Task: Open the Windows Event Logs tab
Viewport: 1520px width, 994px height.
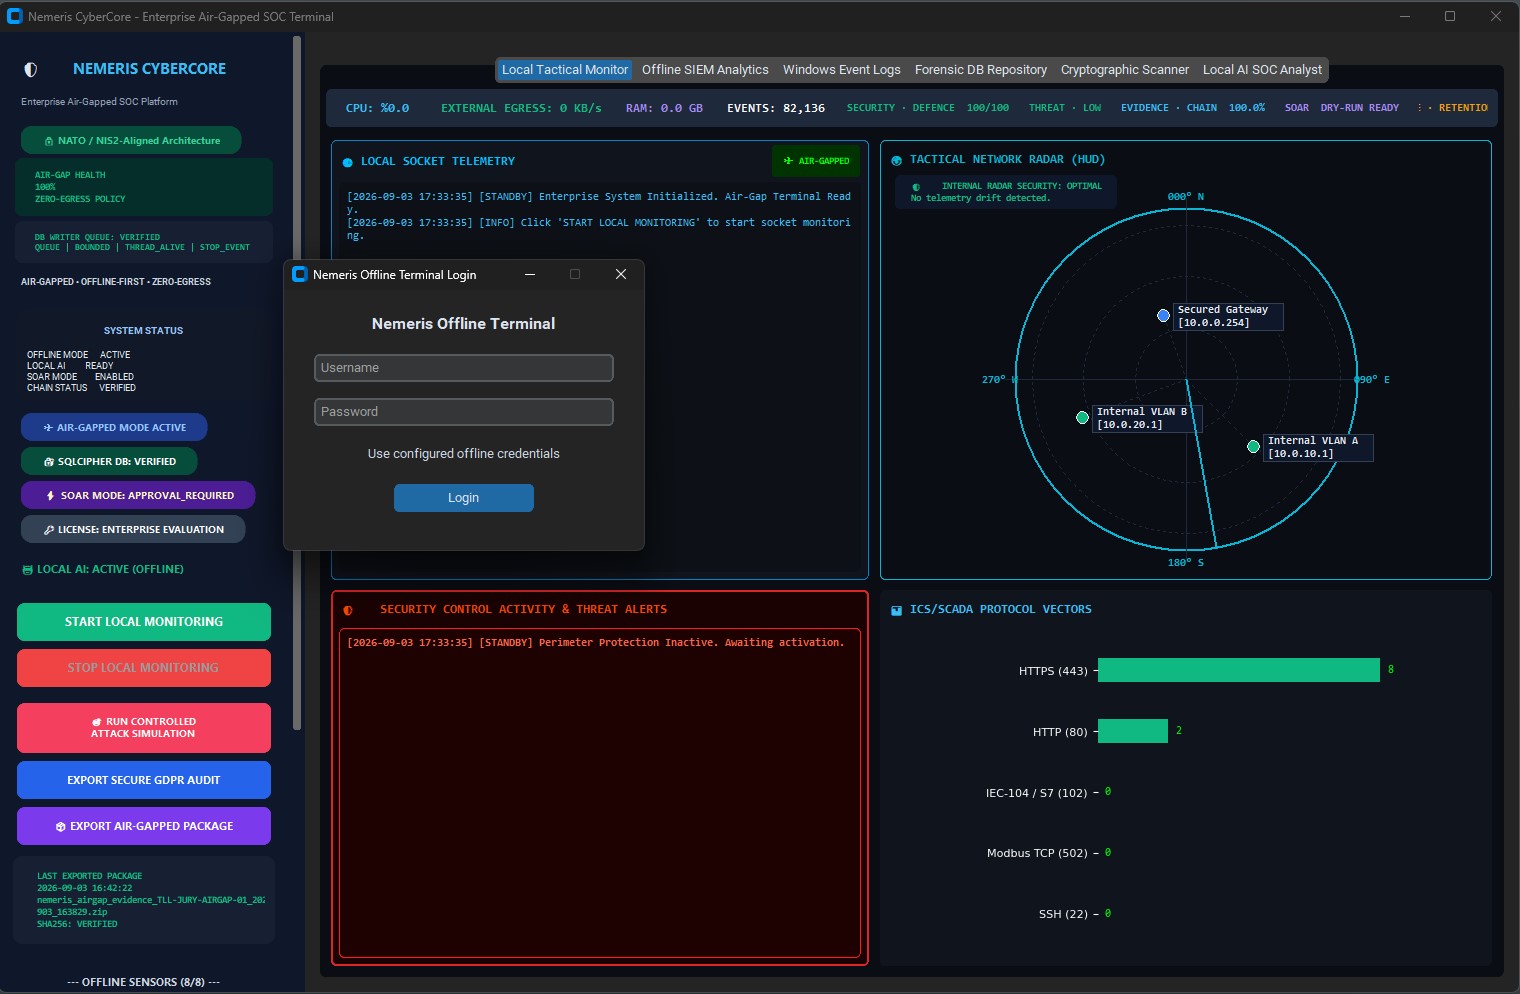Action: click(842, 70)
